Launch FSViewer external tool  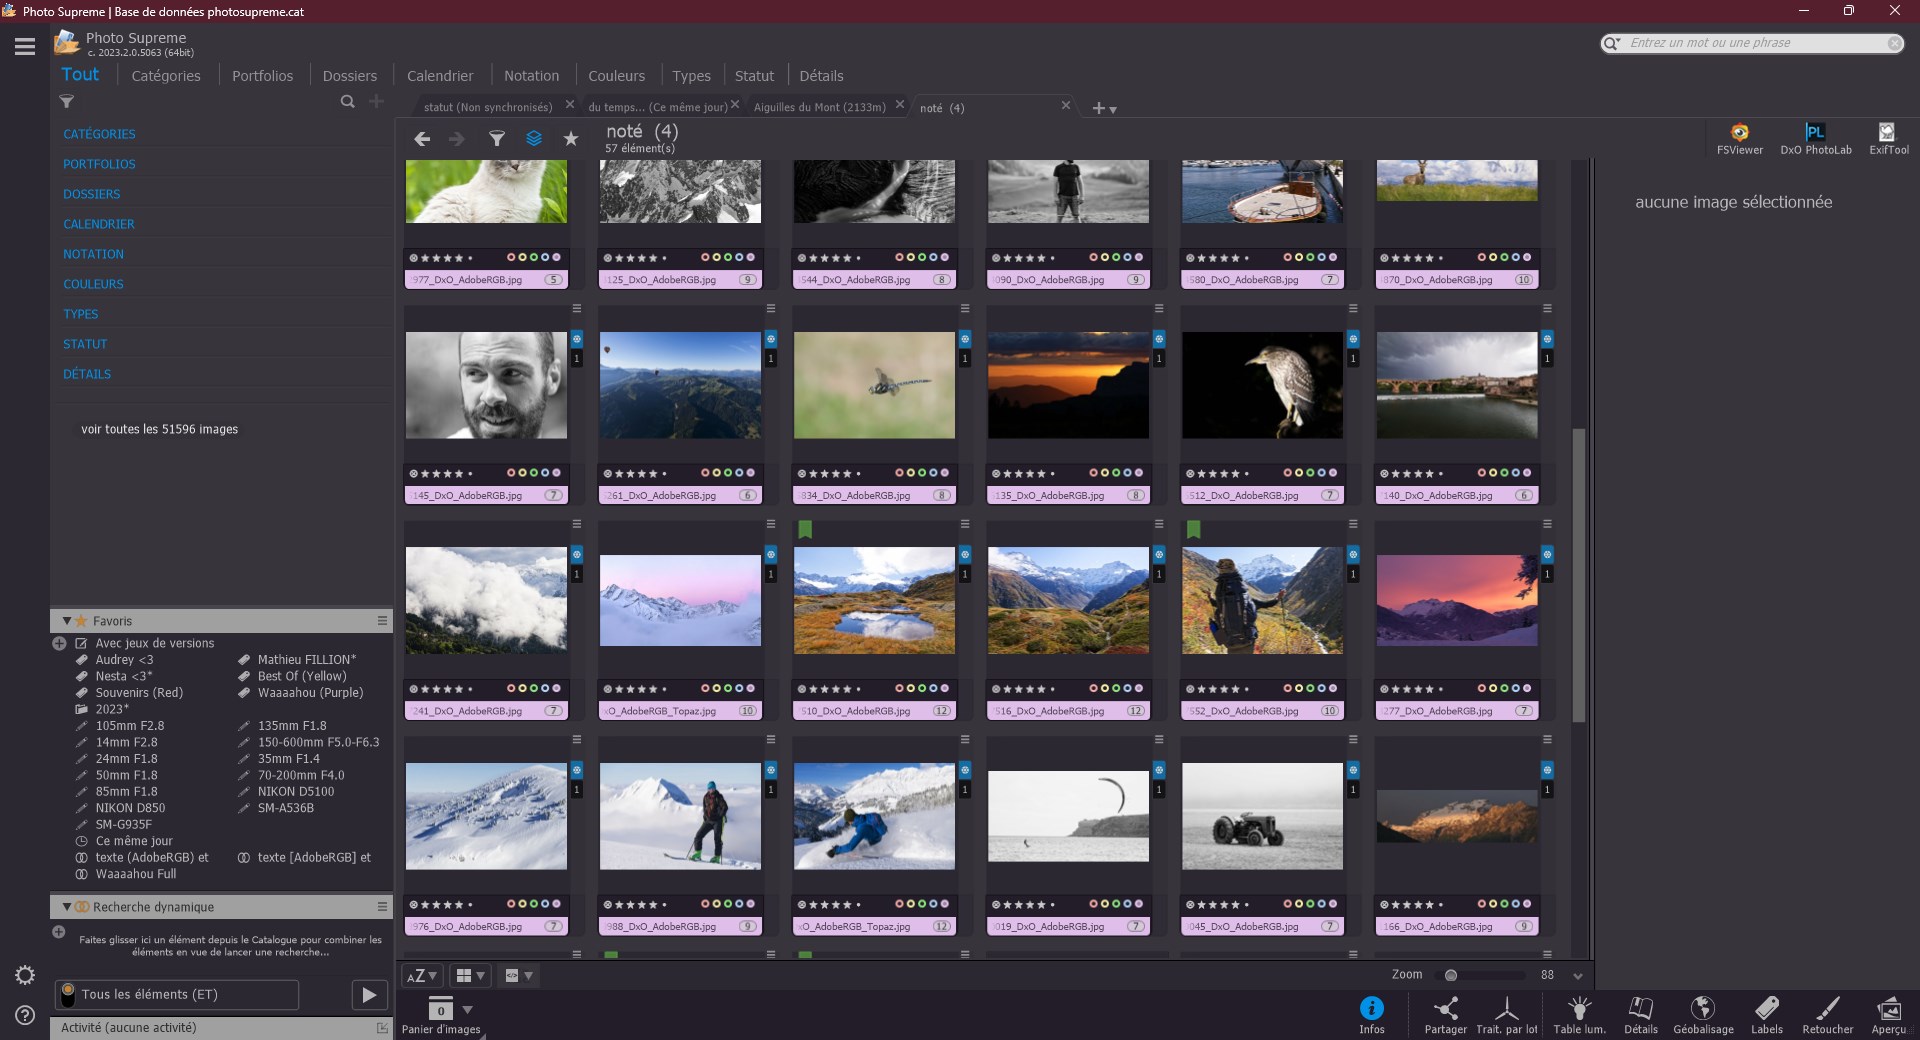pos(1740,139)
